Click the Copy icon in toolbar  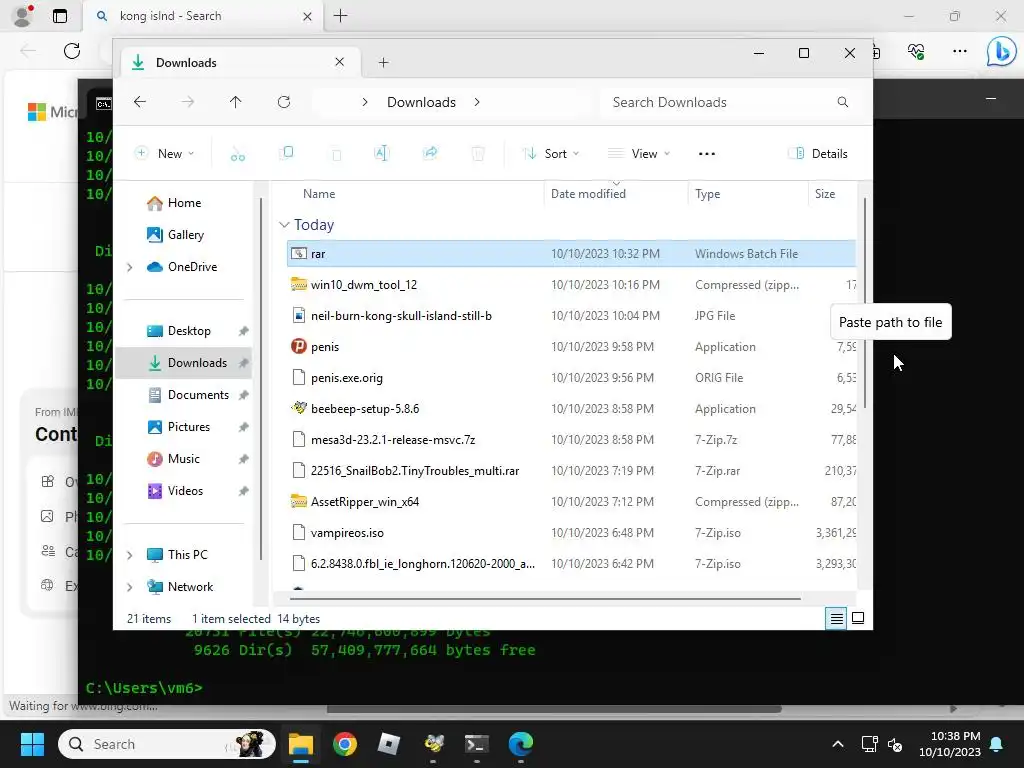(286, 153)
